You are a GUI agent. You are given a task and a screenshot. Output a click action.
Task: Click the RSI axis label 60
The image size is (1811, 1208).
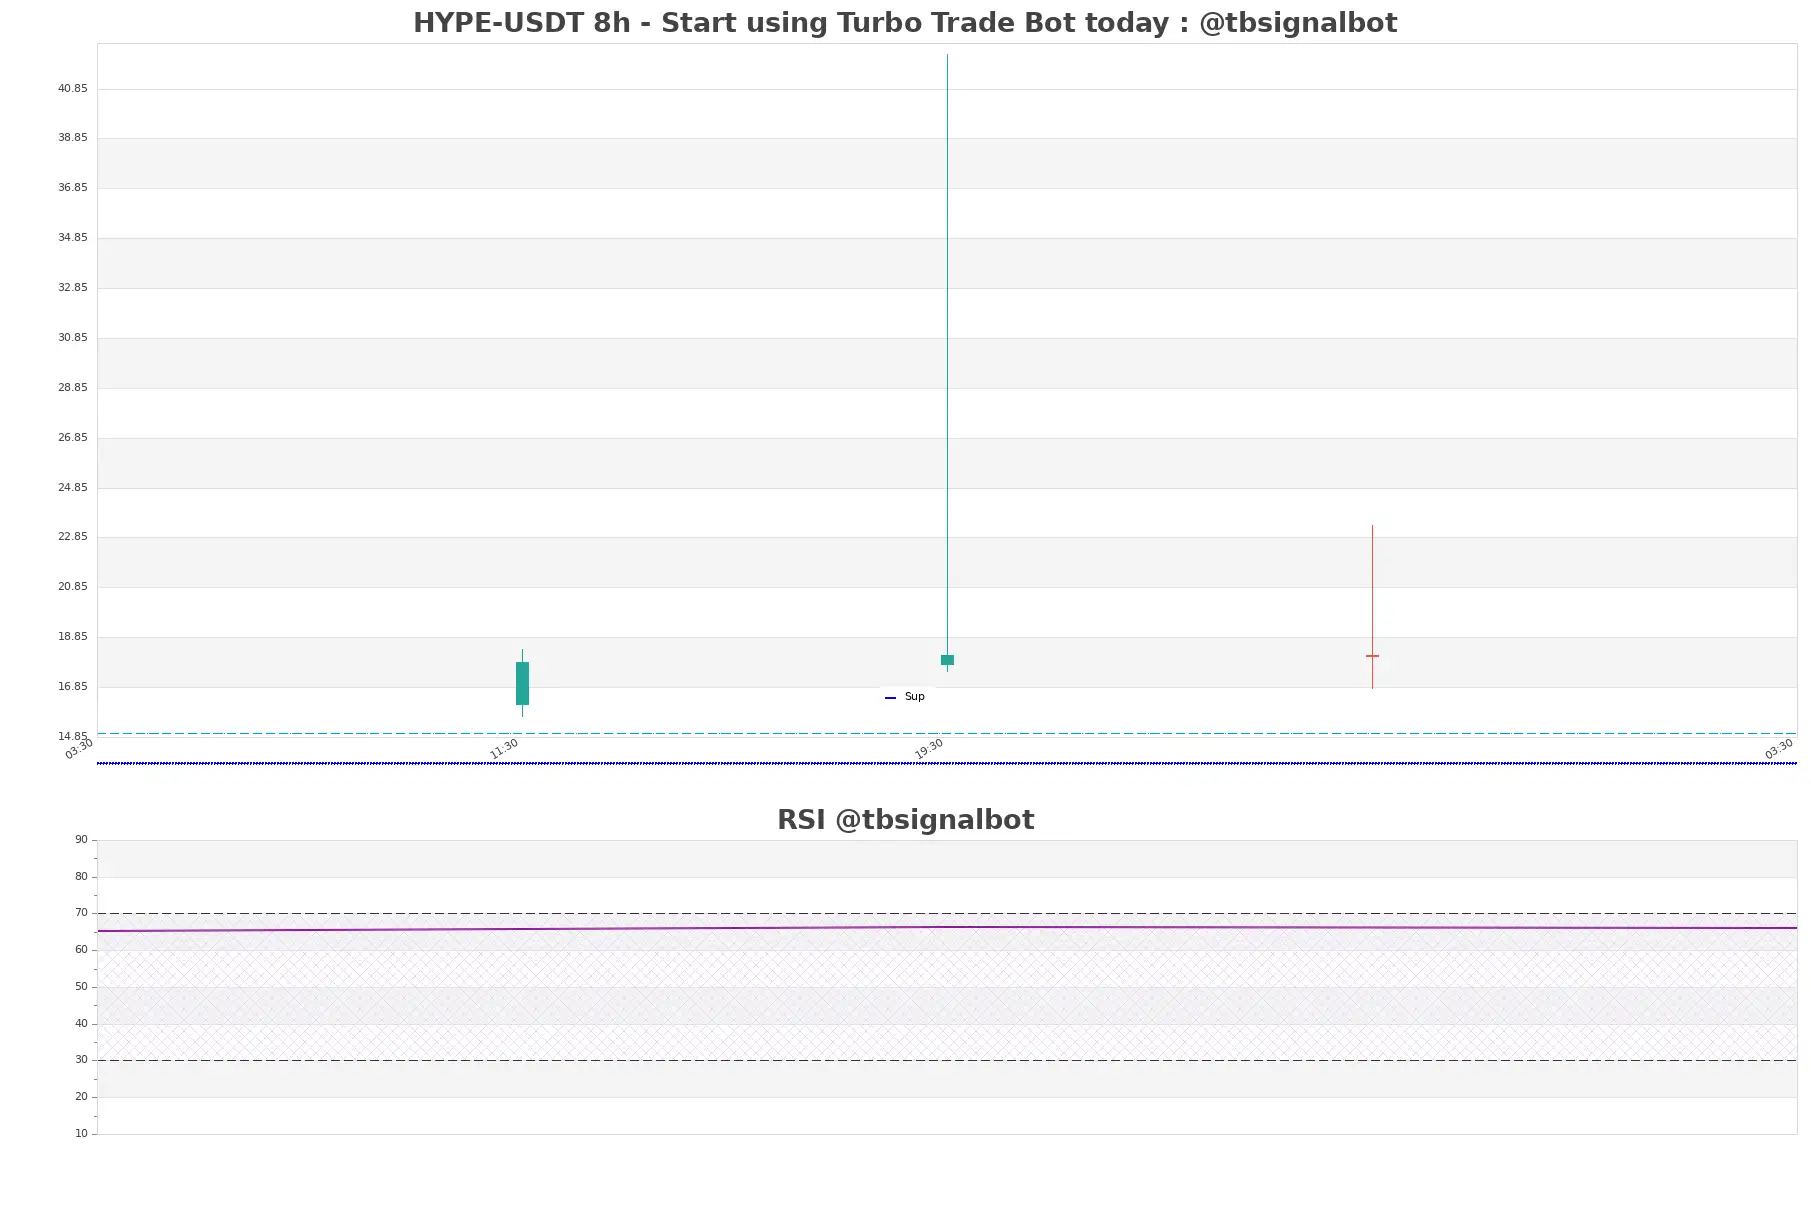[x=81, y=950]
